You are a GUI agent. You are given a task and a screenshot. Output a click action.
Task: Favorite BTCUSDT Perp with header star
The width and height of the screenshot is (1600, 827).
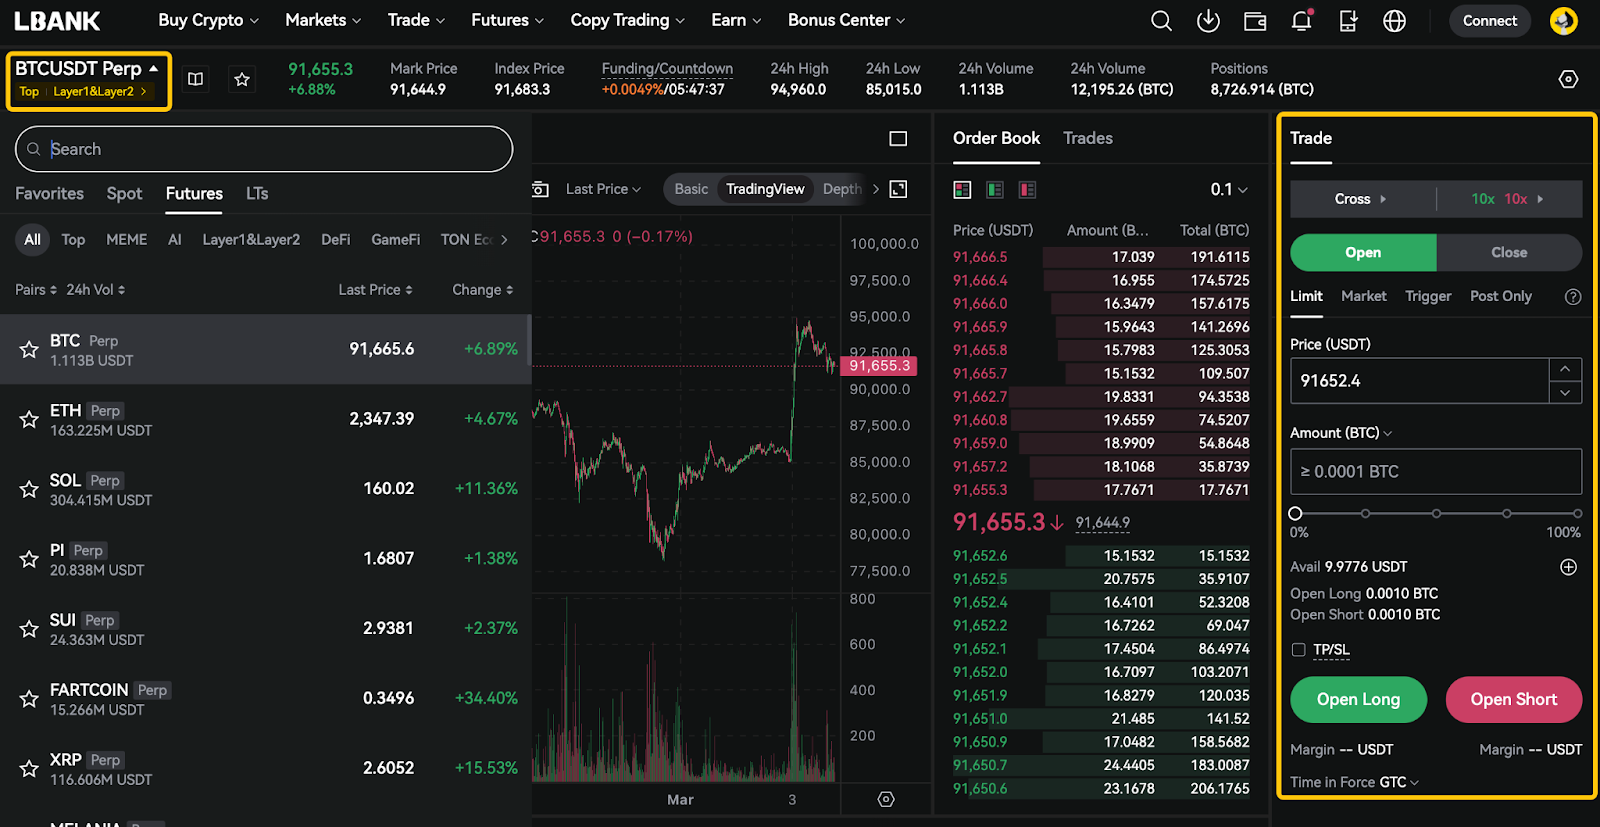(242, 79)
